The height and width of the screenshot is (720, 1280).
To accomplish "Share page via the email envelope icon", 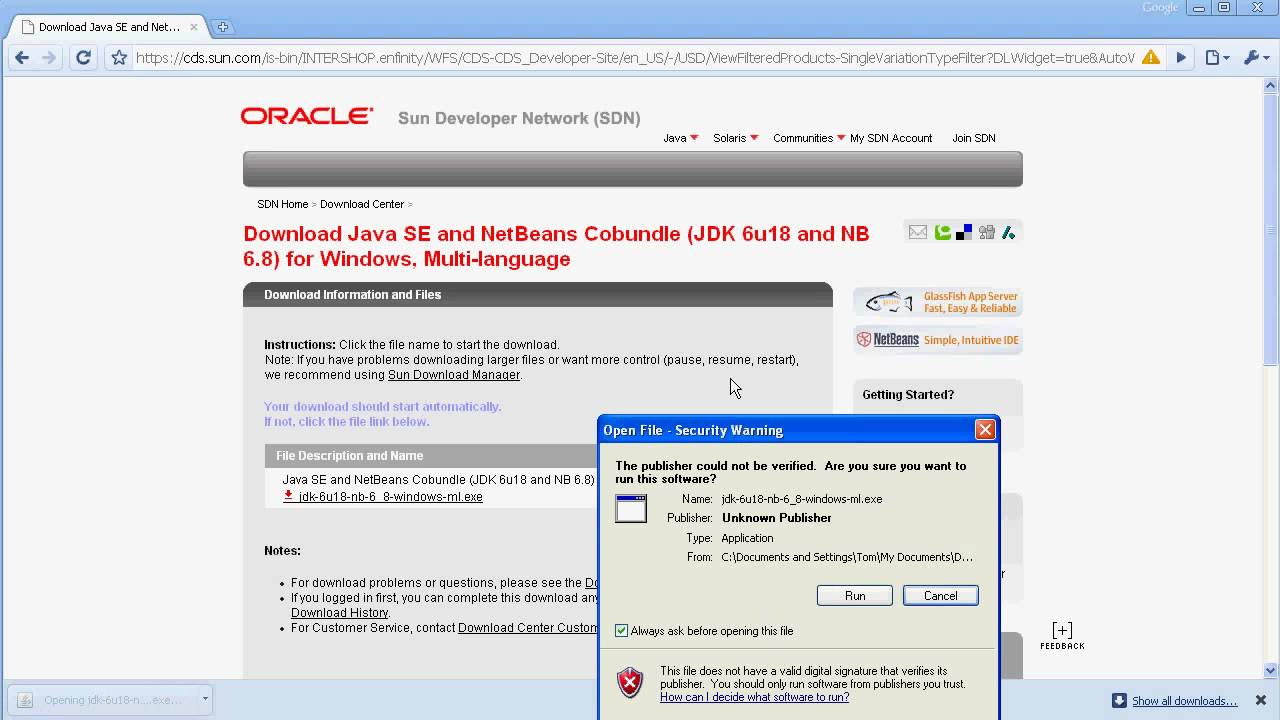I will [x=917, y=232].
